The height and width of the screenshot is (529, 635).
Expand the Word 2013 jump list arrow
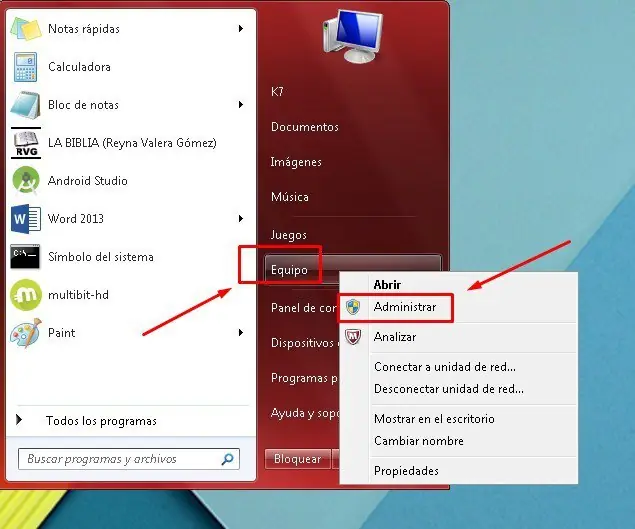pos(241,219)
